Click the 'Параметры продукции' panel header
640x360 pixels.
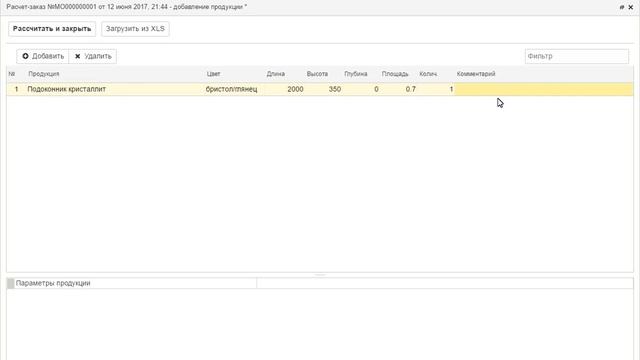coord(53,283)
